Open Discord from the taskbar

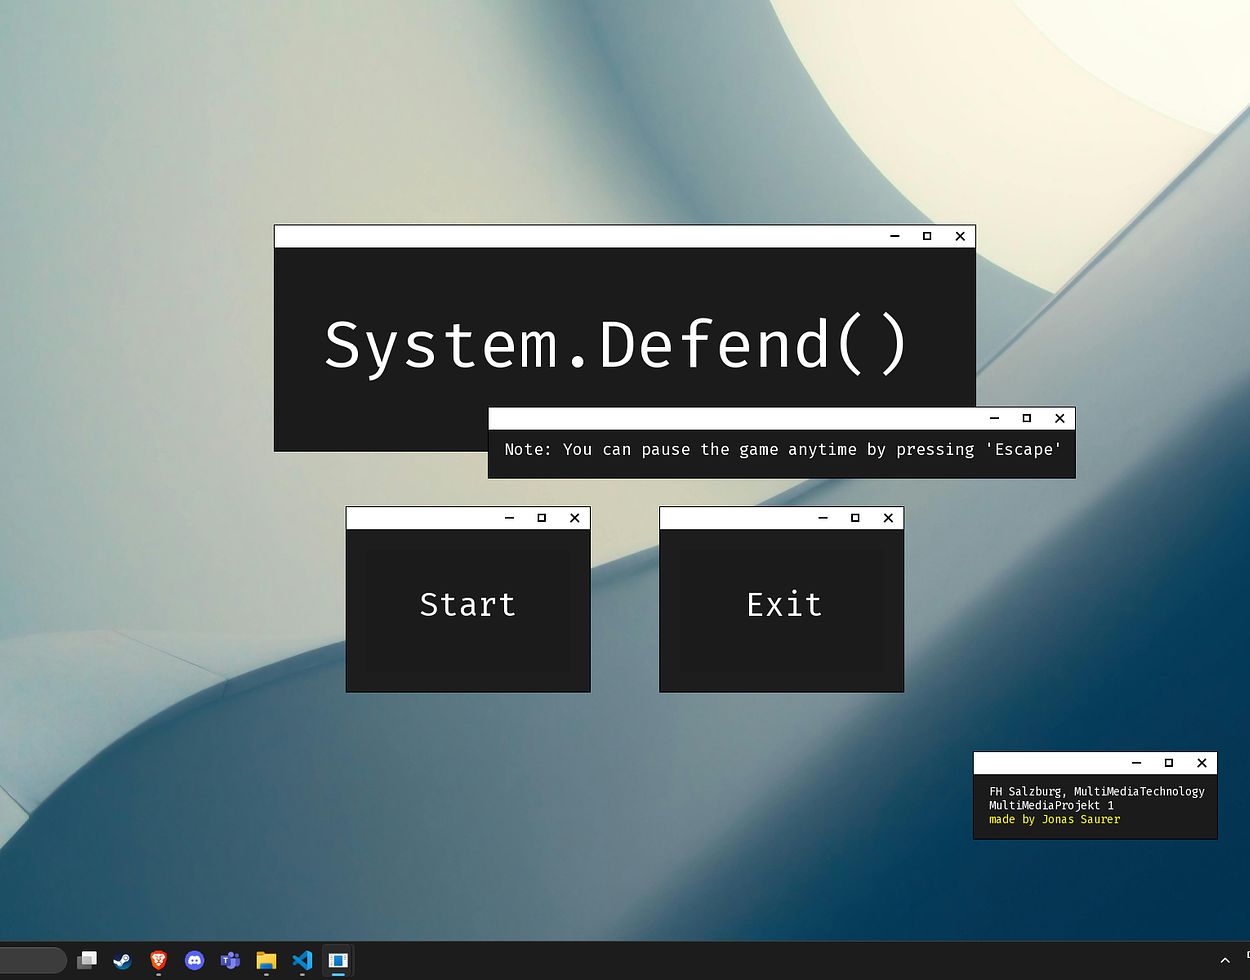coord(194,961)
